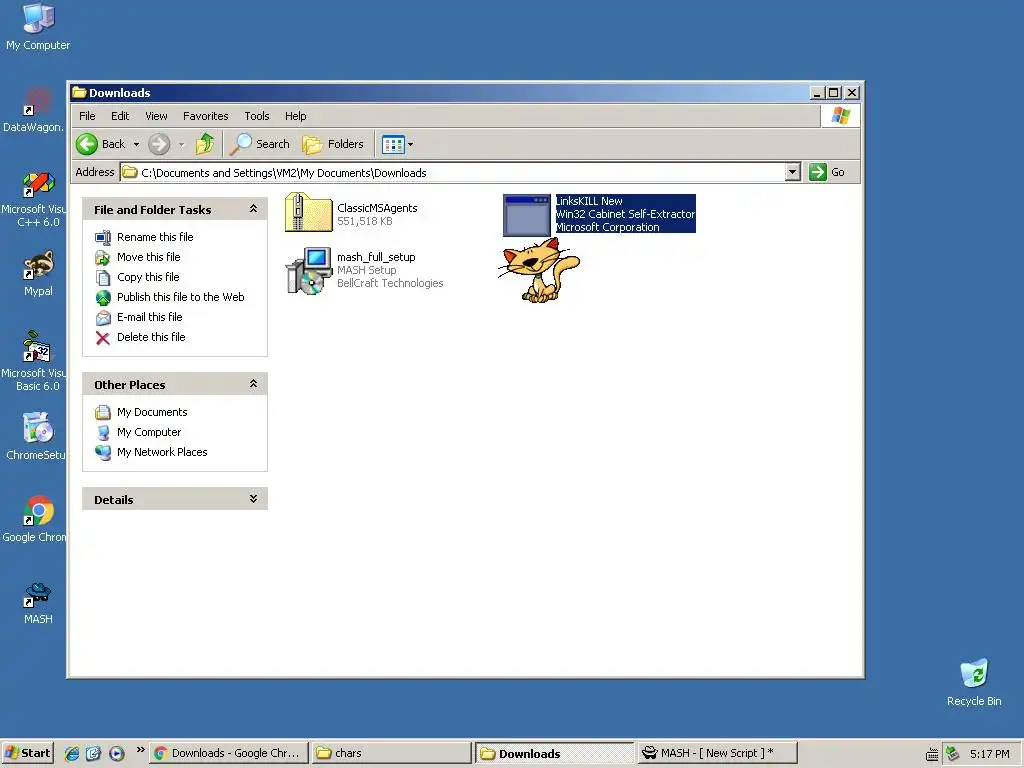Click the grayed Forward arrow button
The image size is (1024, 768).
click(x=159, y=144)
